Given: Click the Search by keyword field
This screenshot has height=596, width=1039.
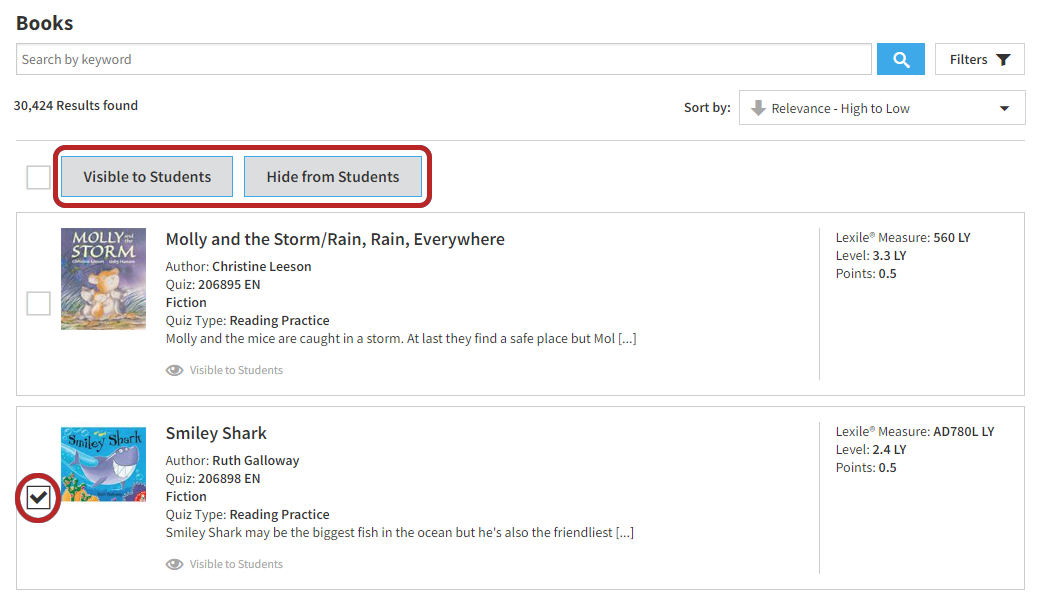Looking at the screenshot, I should 443,59.
